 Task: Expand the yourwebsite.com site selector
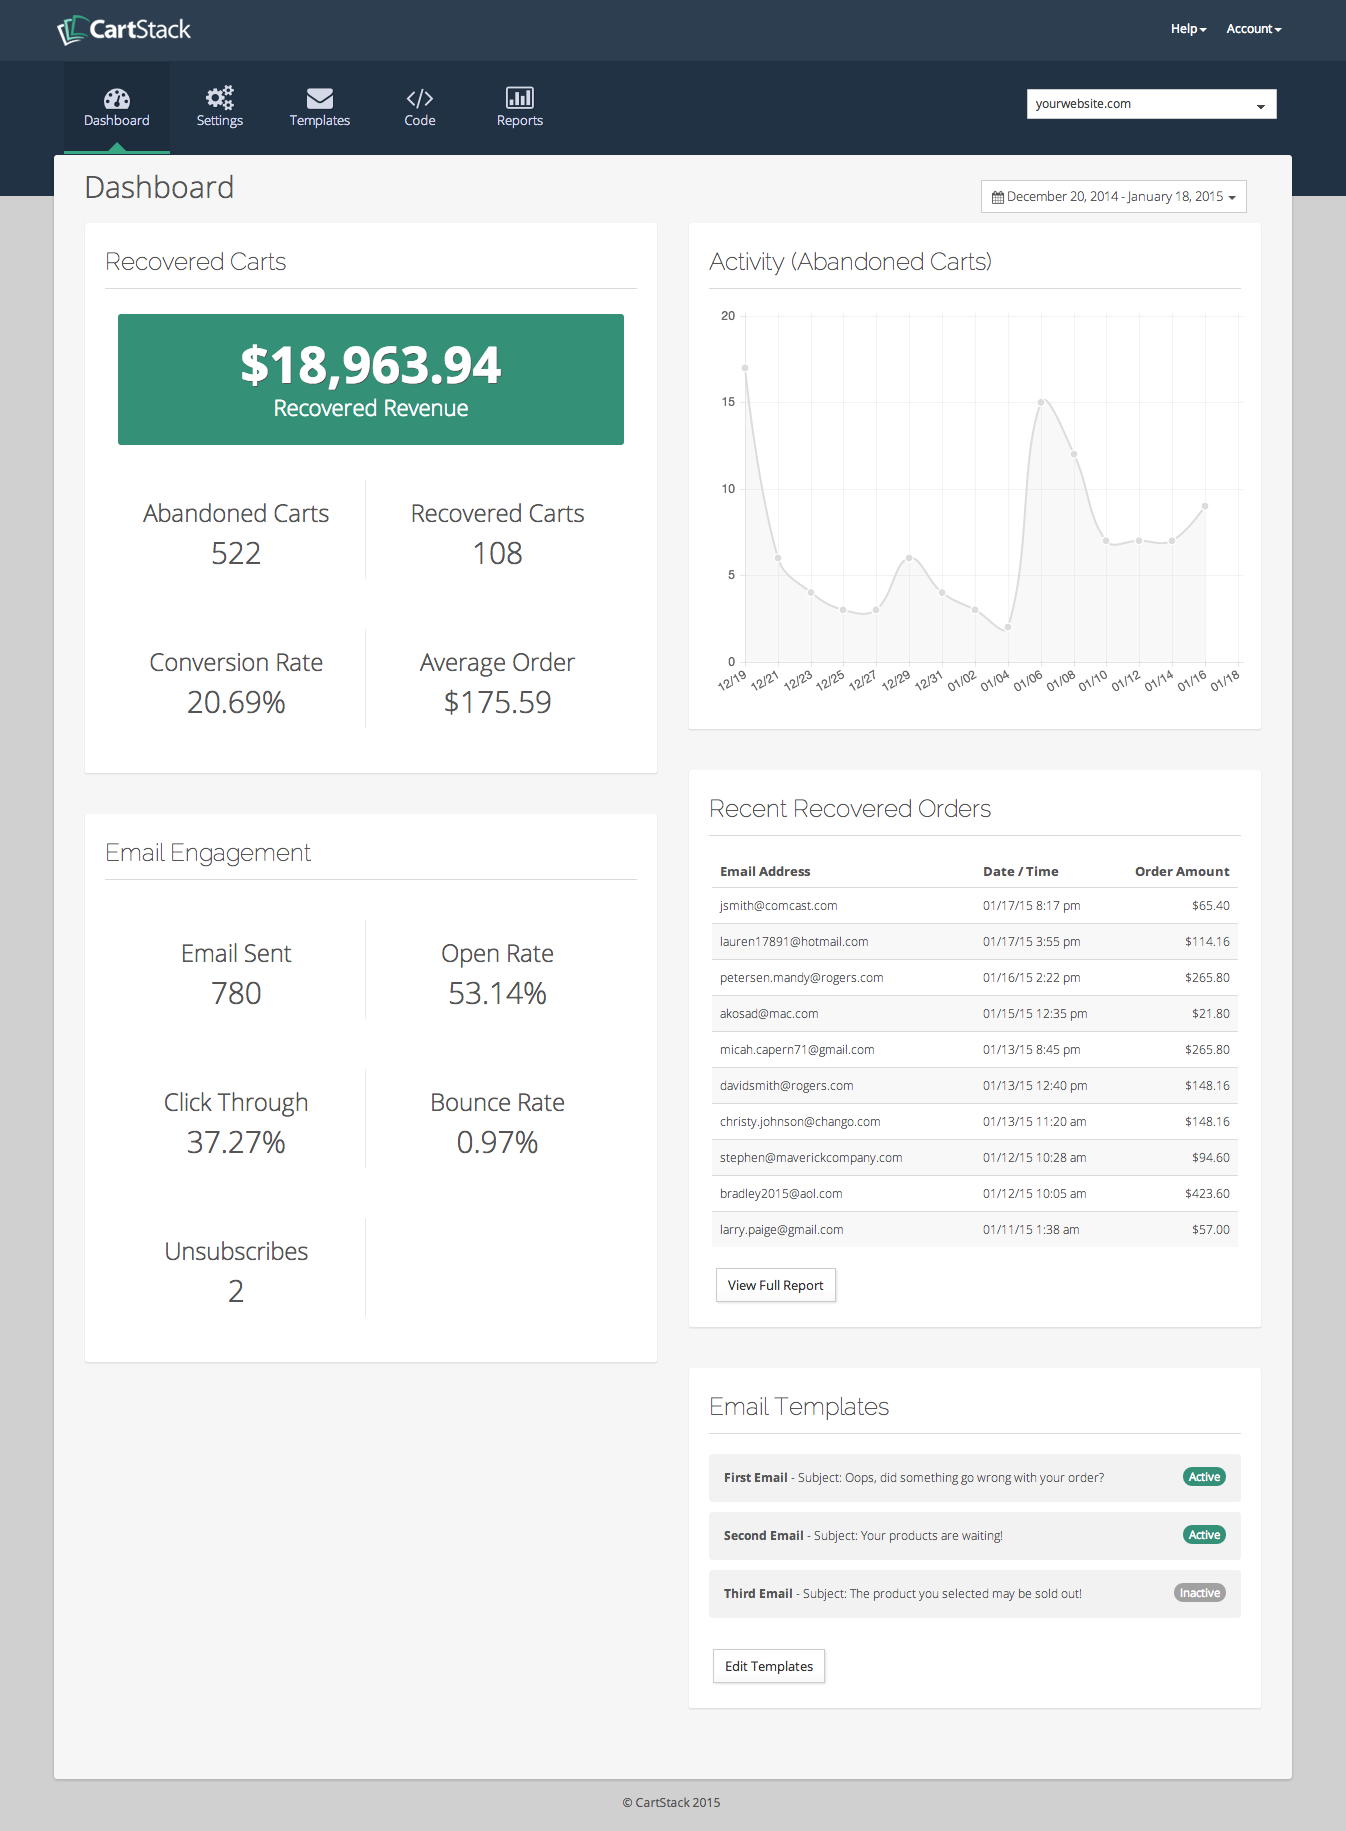coord(1151,104)
